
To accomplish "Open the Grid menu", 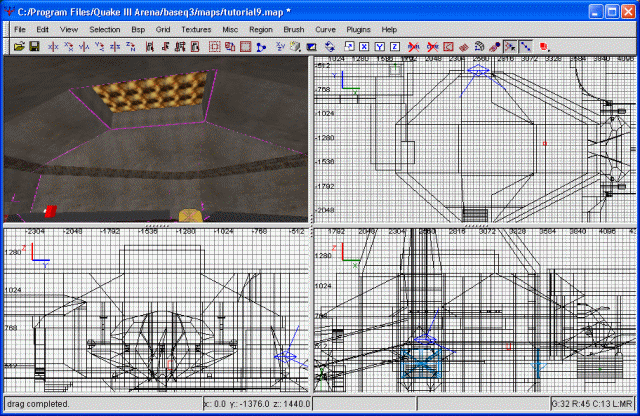I will pos(163,29).
